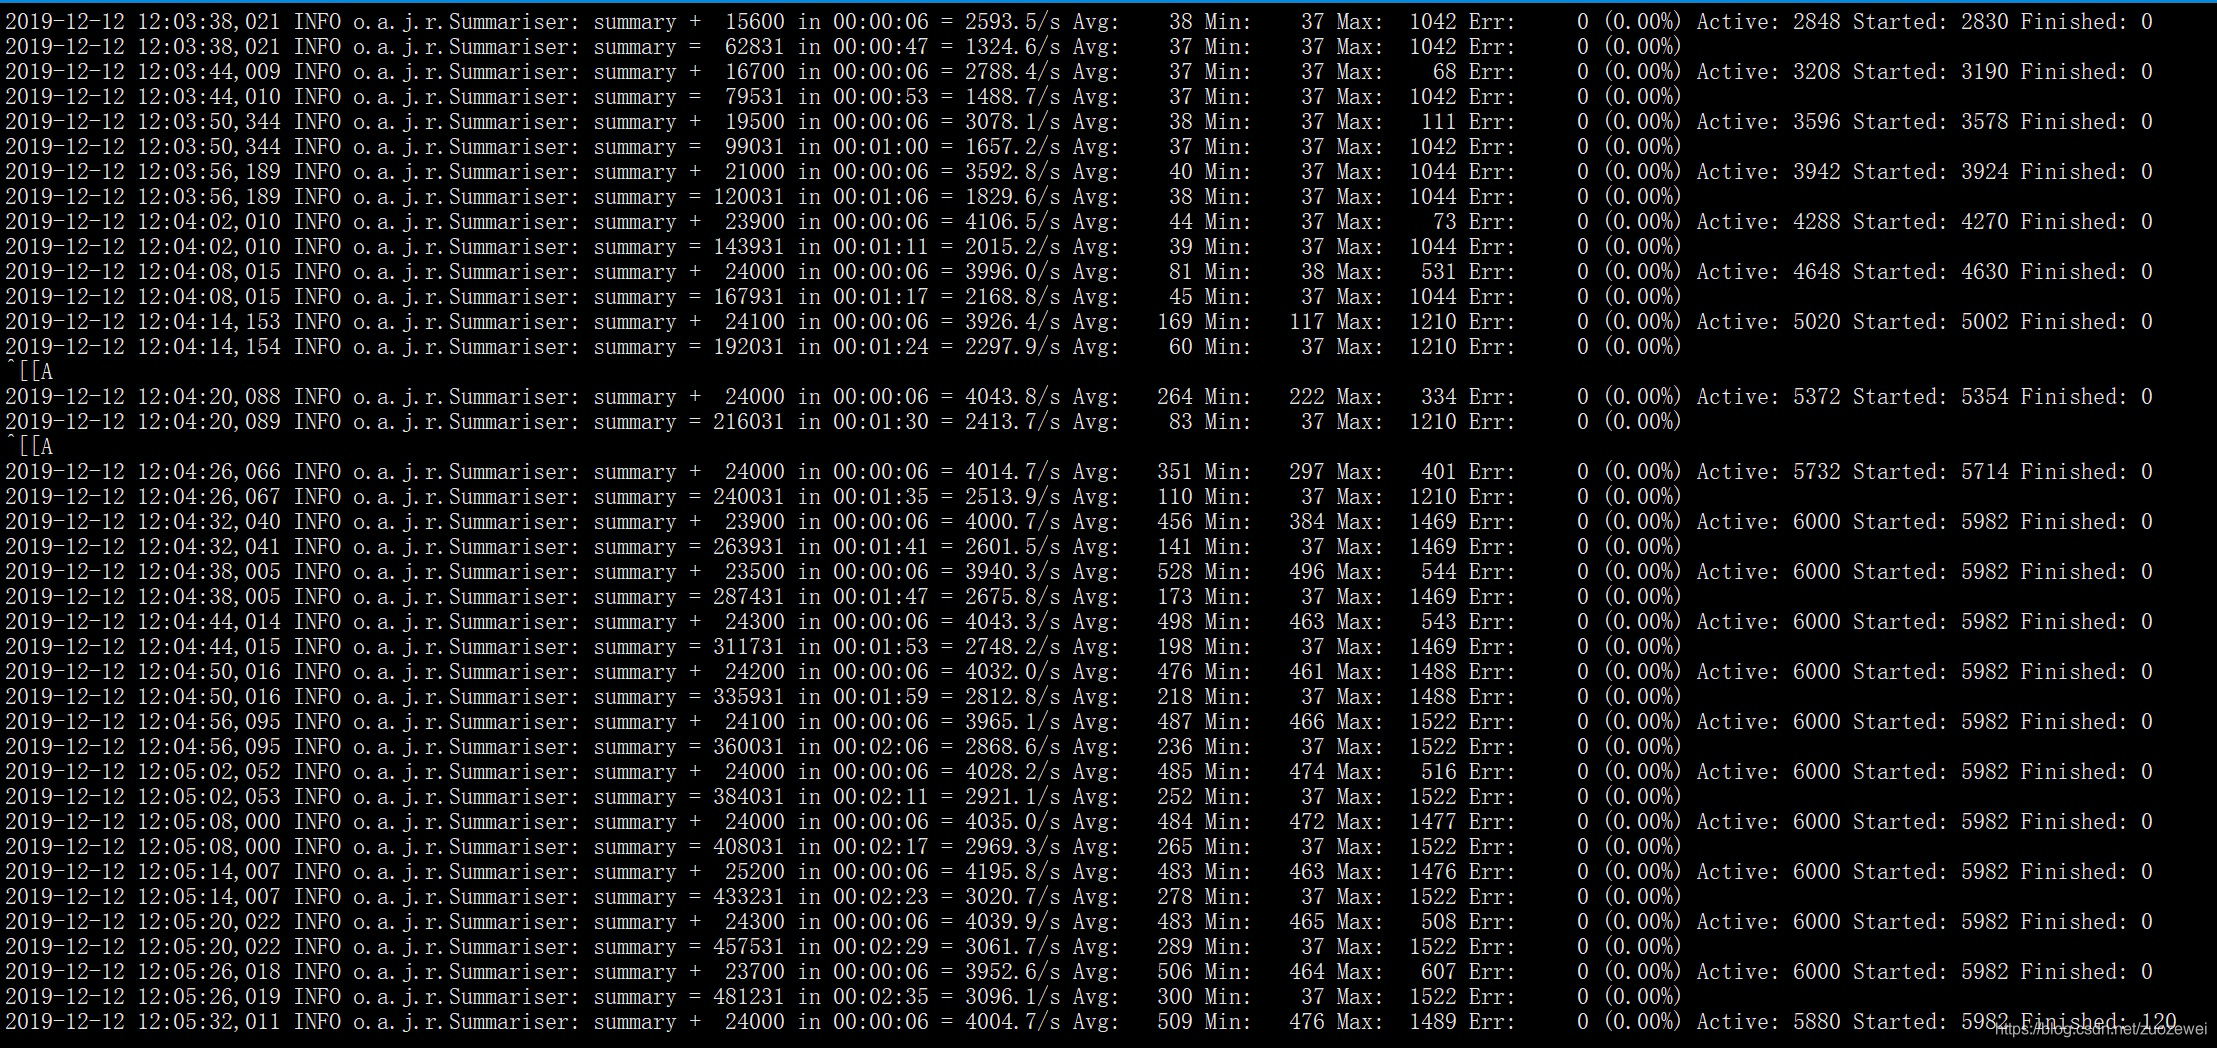
Task: Select the cumulative rate 2969.3/s
Action: [x=1012, y=847]
